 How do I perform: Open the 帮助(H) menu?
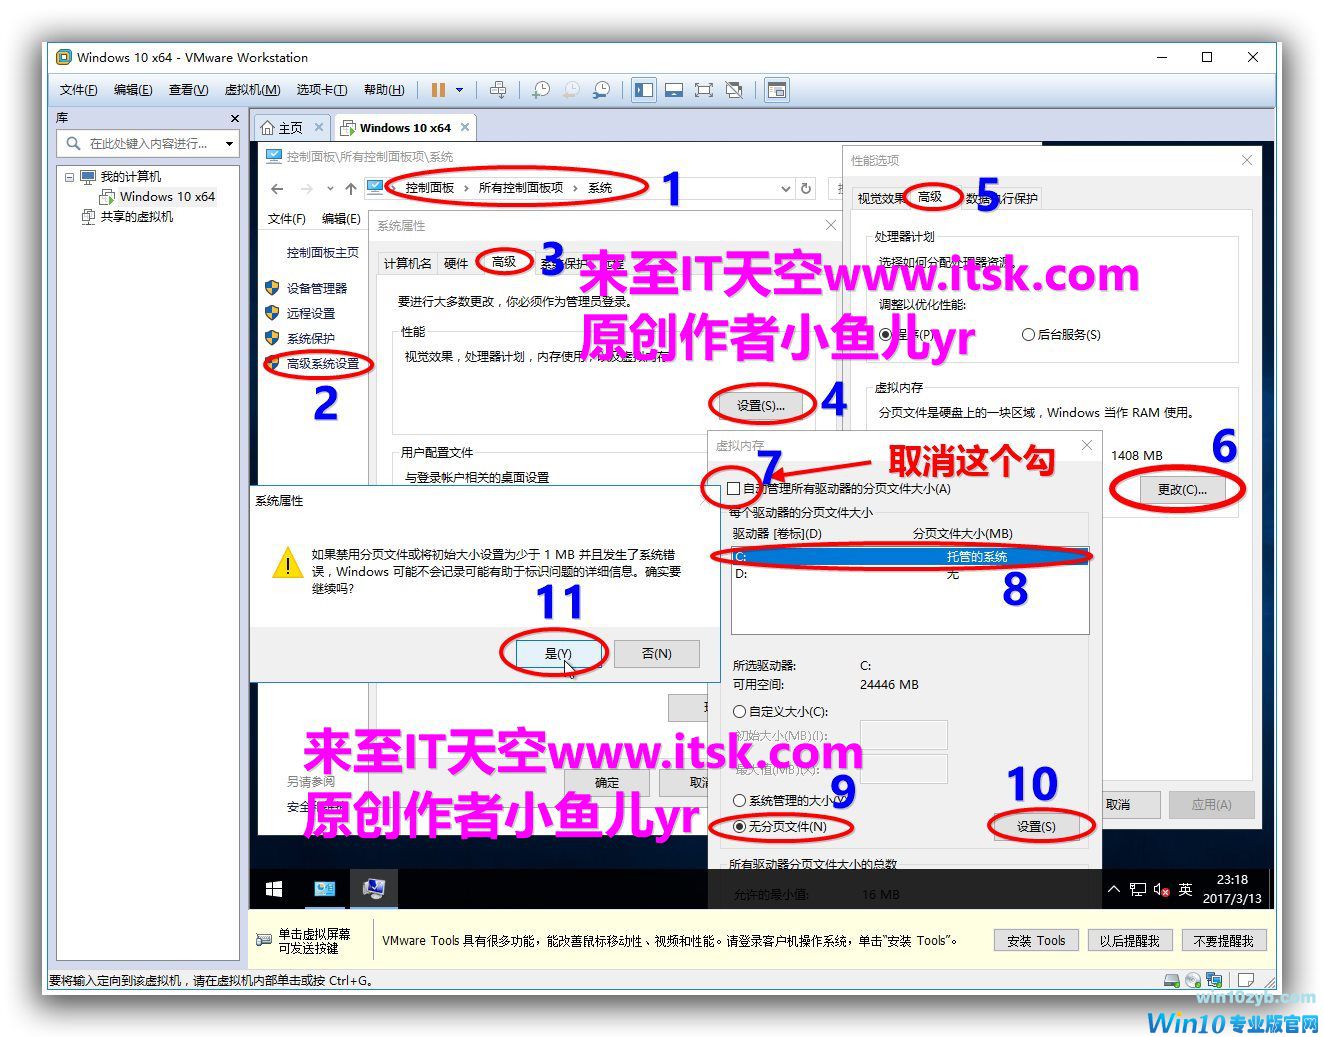[384, 90]
